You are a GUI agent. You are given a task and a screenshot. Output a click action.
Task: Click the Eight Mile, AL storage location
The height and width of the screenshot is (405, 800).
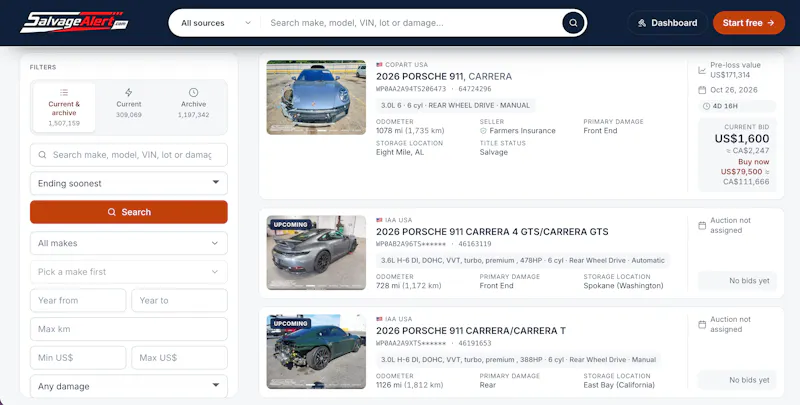(x=400, y=152)
